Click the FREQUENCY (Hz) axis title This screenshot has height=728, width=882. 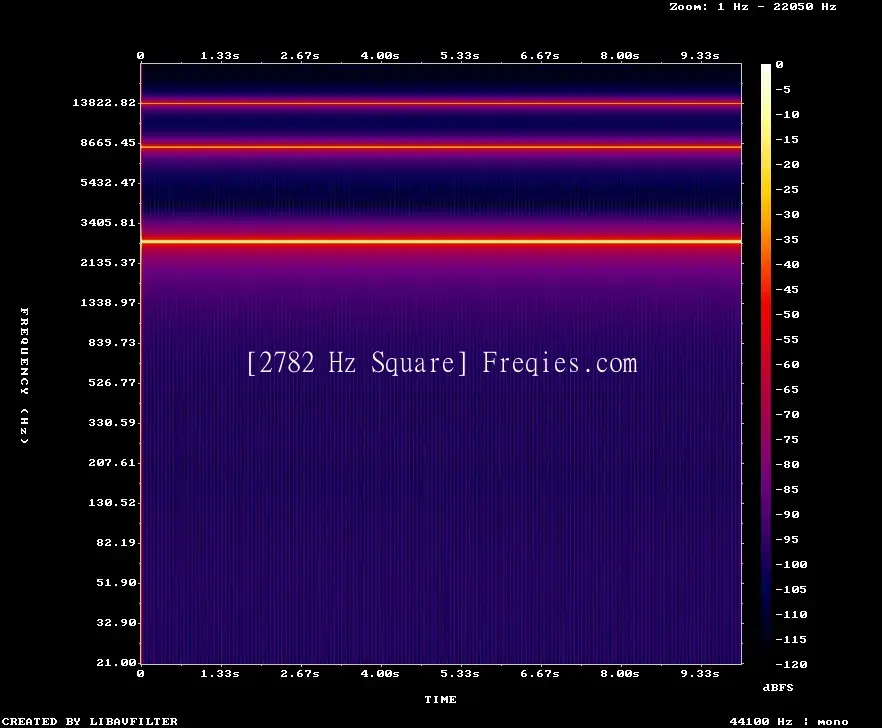tap(24, 375)
